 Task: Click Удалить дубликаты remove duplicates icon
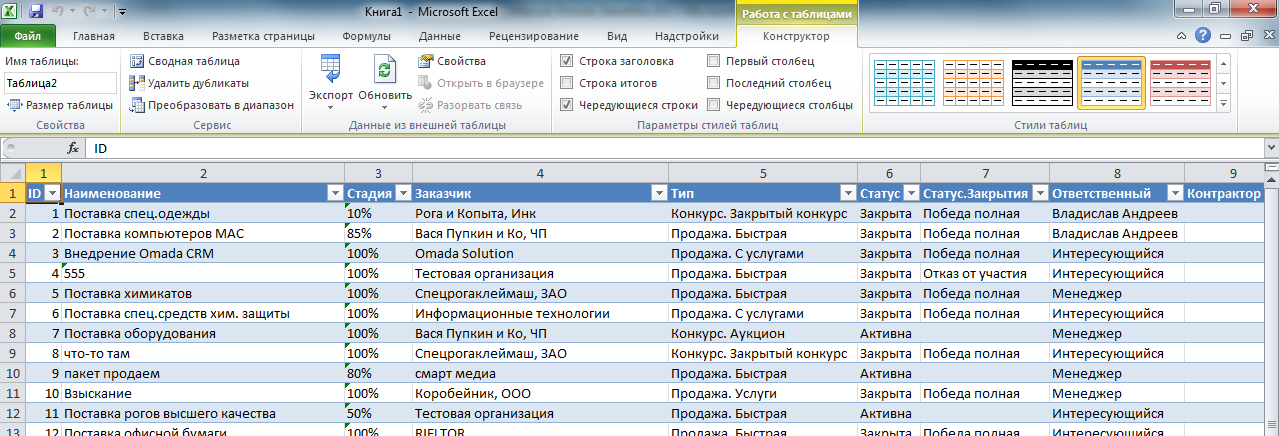tap(138, 83)
